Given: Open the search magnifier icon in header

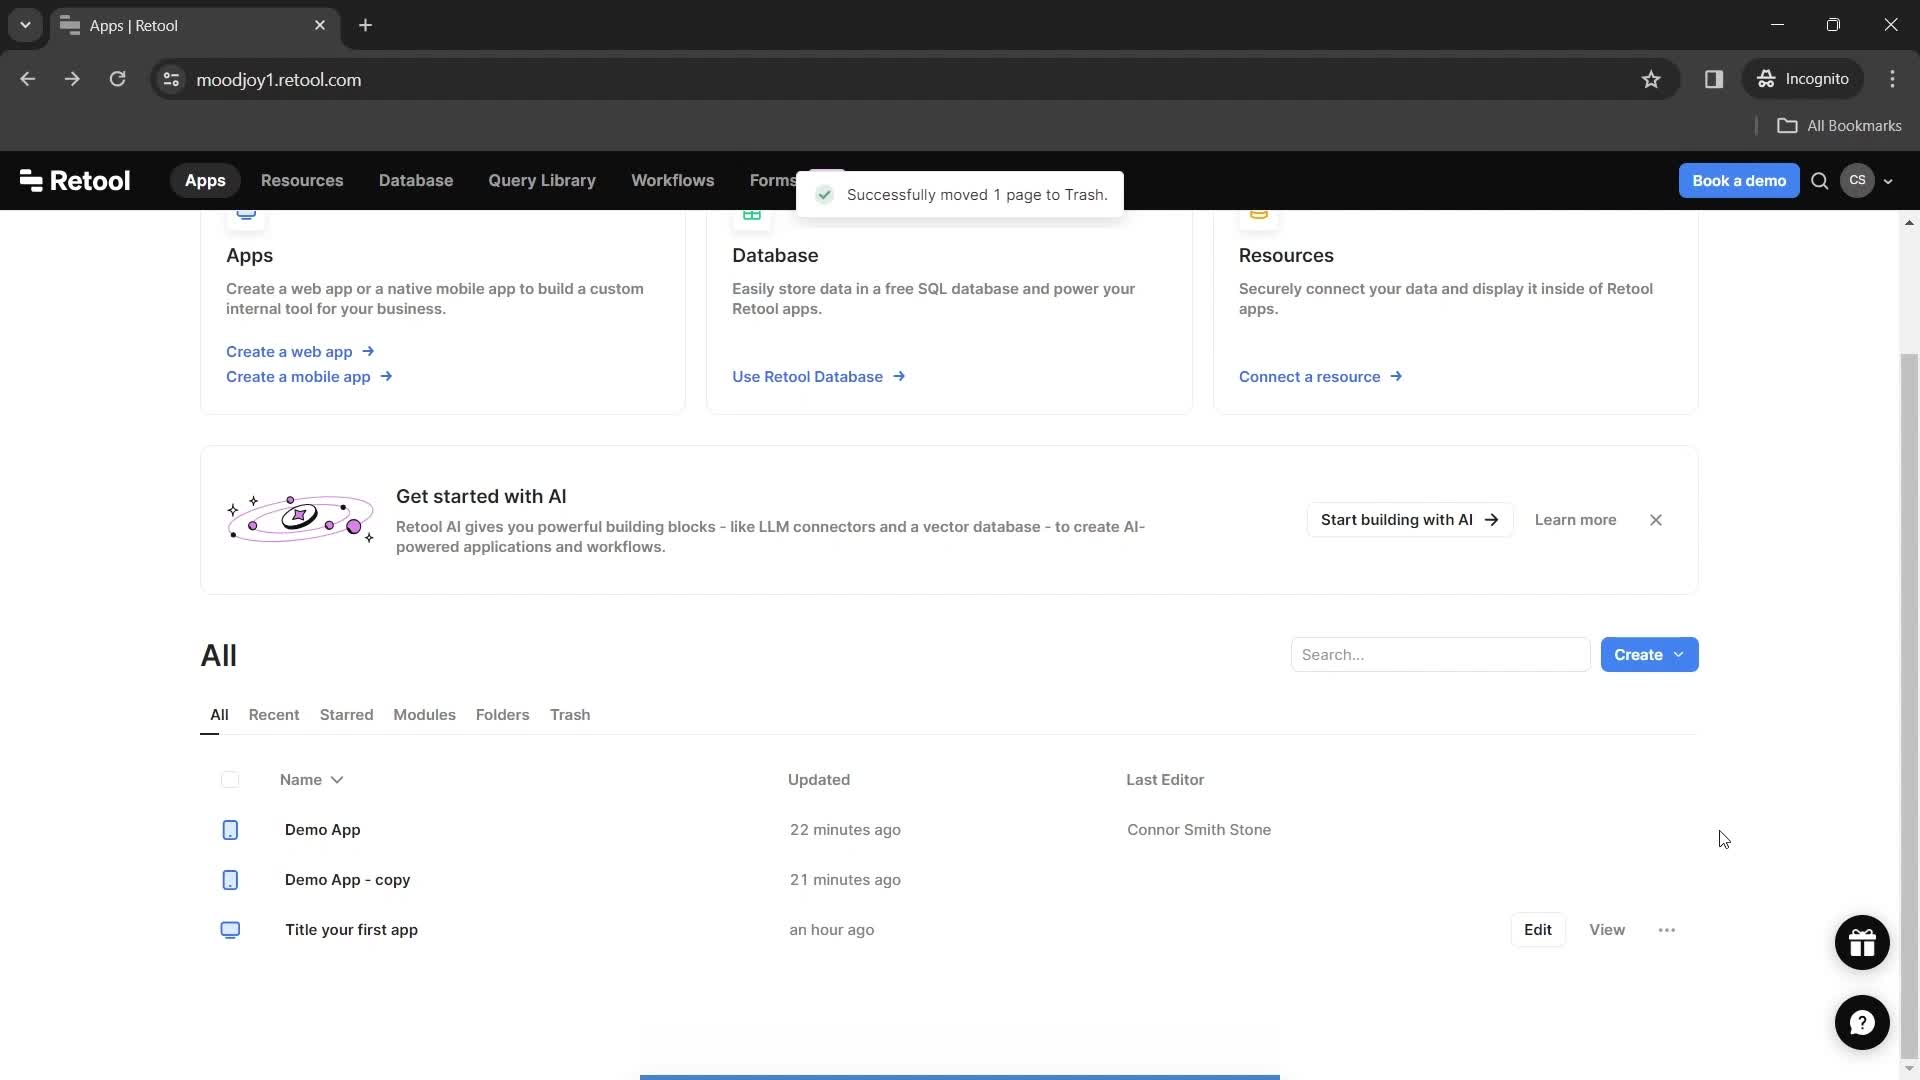Looking at the screenshot, I should pos(1820,181).
